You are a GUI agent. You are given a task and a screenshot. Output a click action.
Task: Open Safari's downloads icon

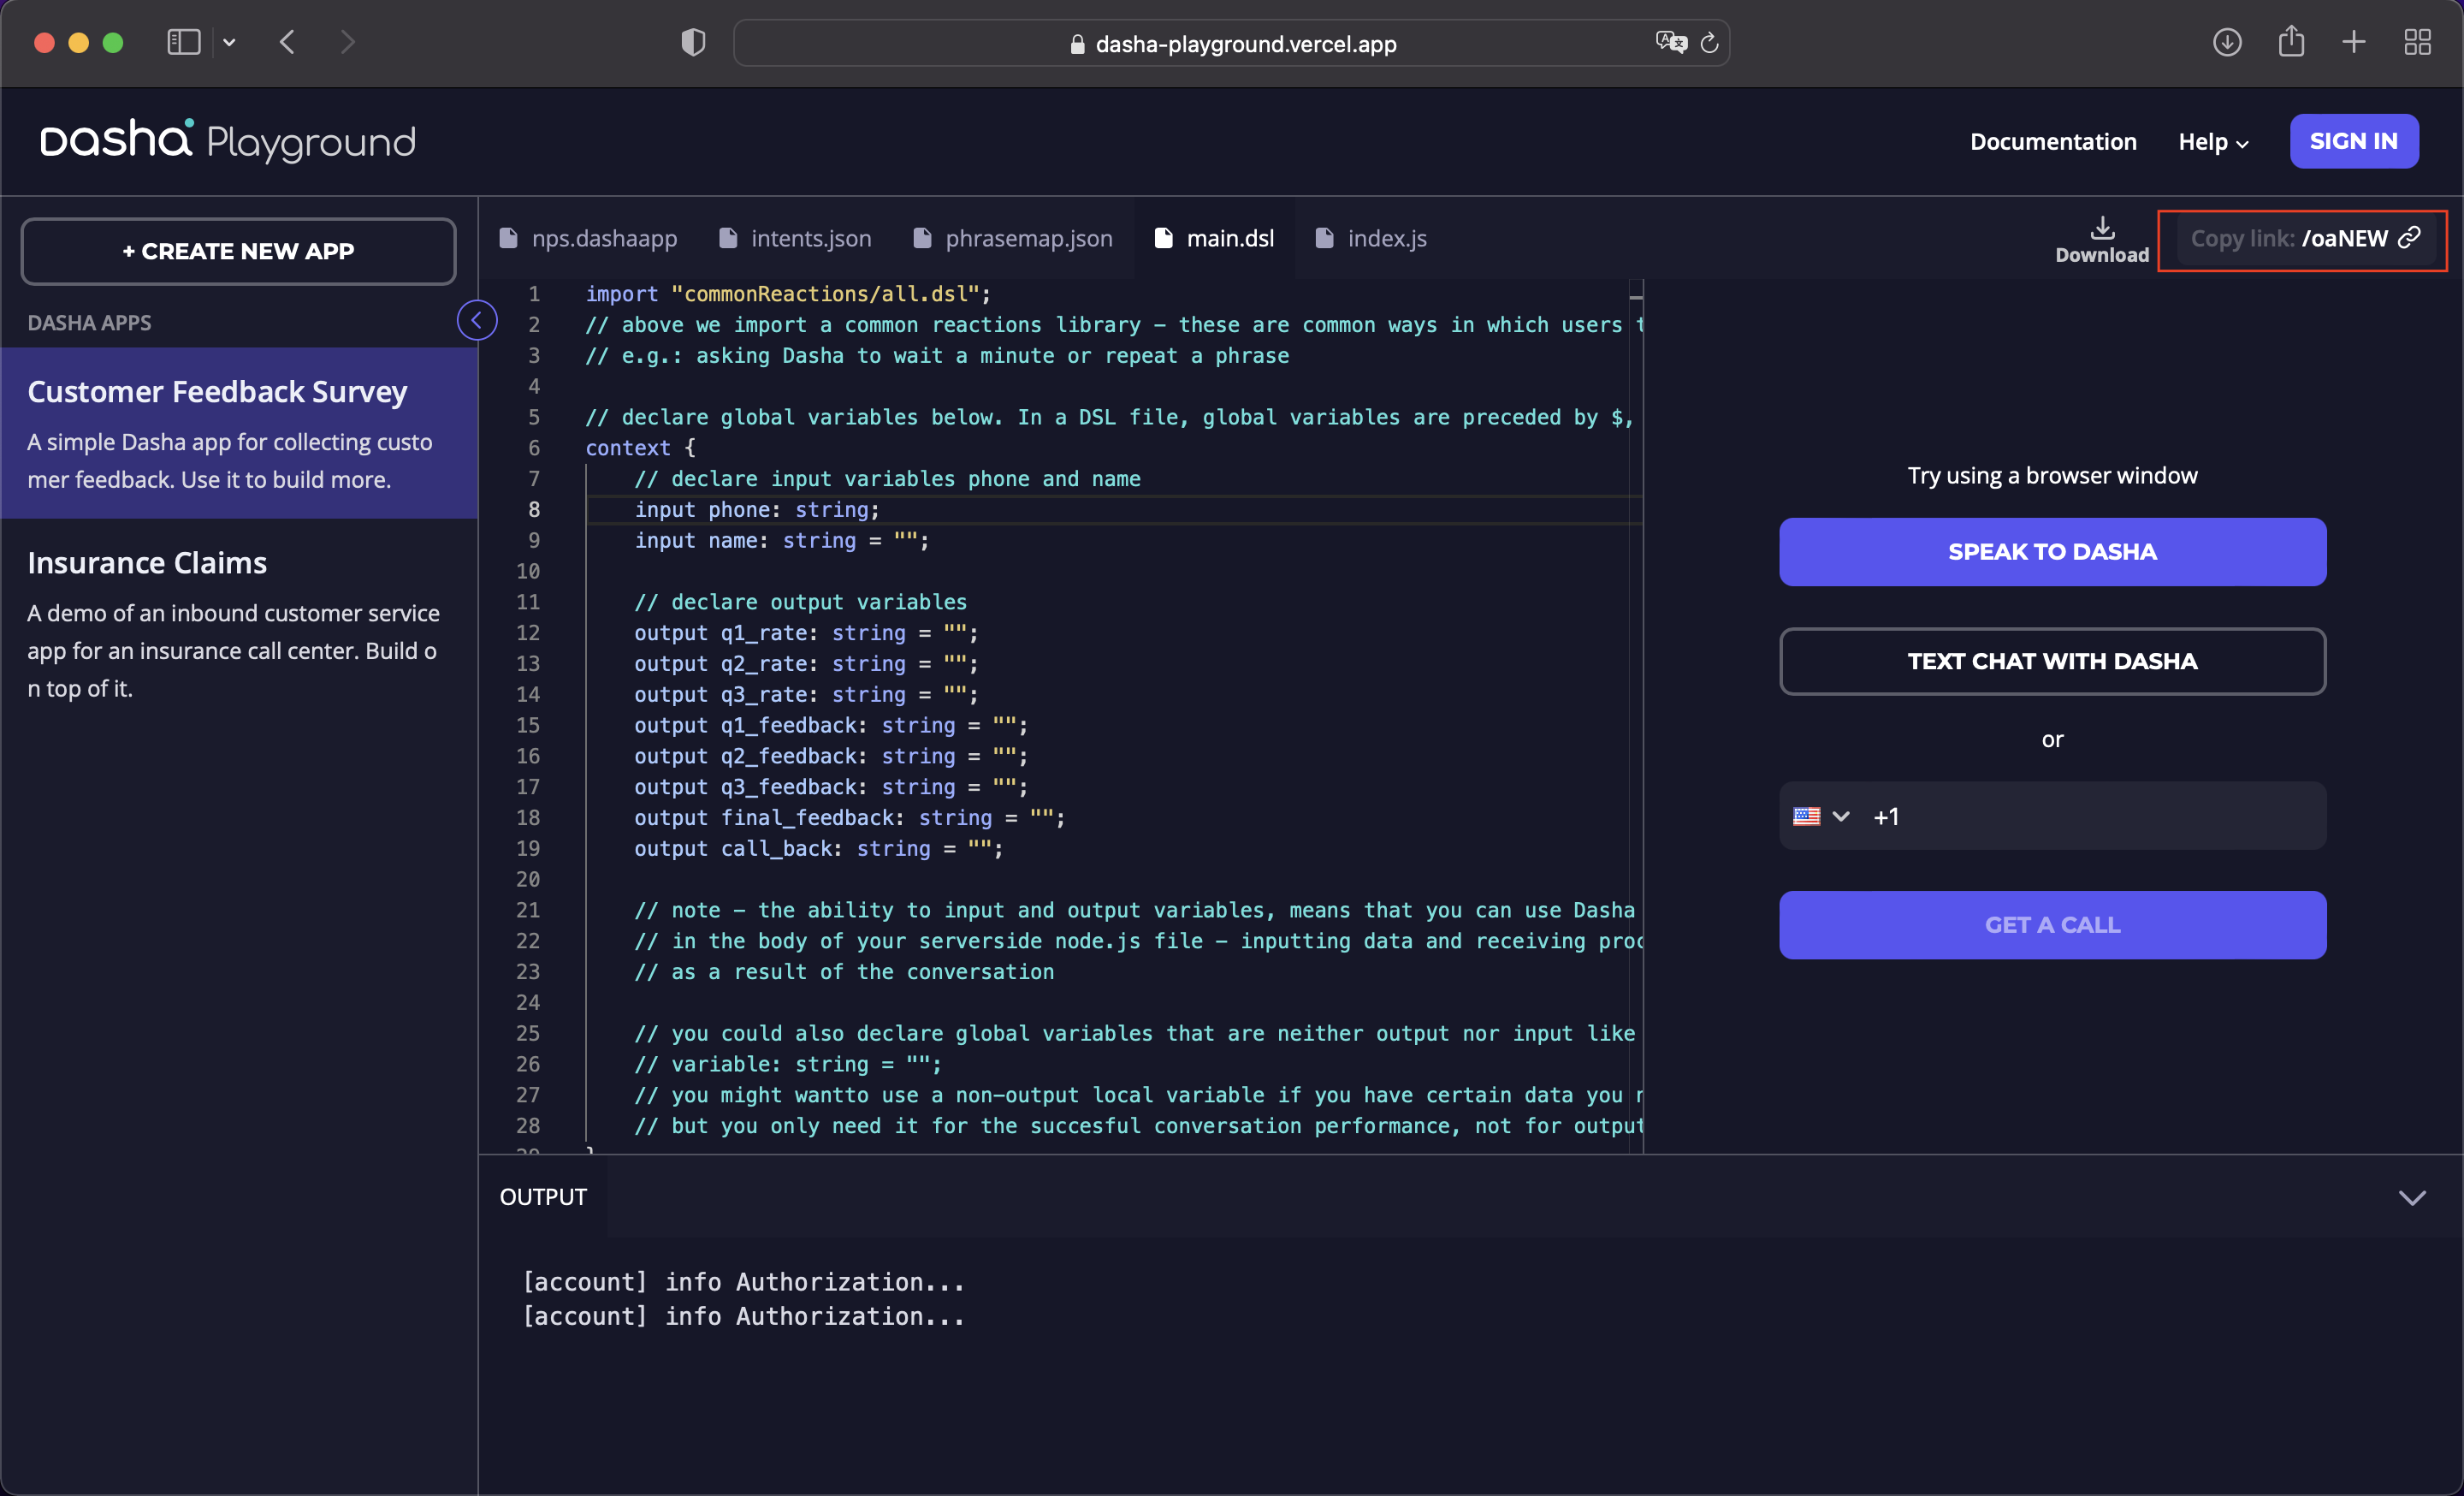pos(2227,42)
